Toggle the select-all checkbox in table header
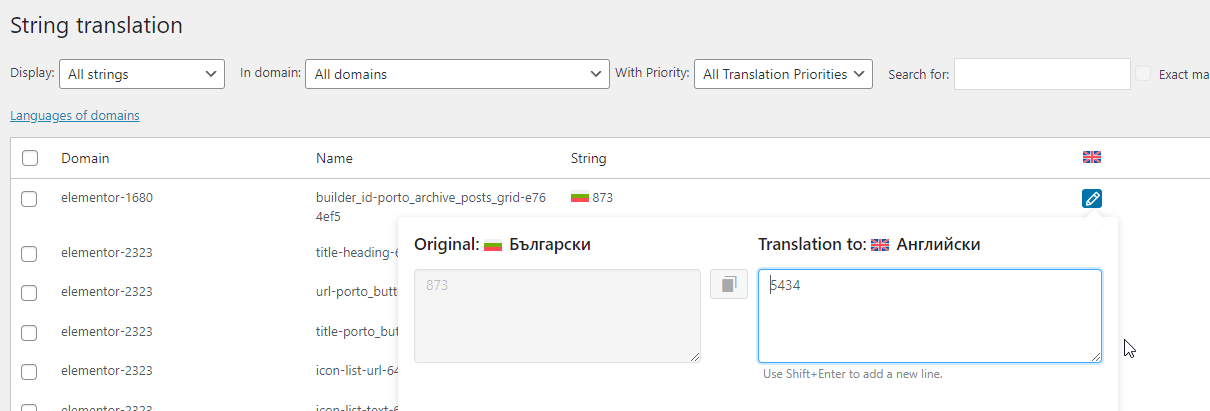 pyautogui.click(x=29, y=158)
